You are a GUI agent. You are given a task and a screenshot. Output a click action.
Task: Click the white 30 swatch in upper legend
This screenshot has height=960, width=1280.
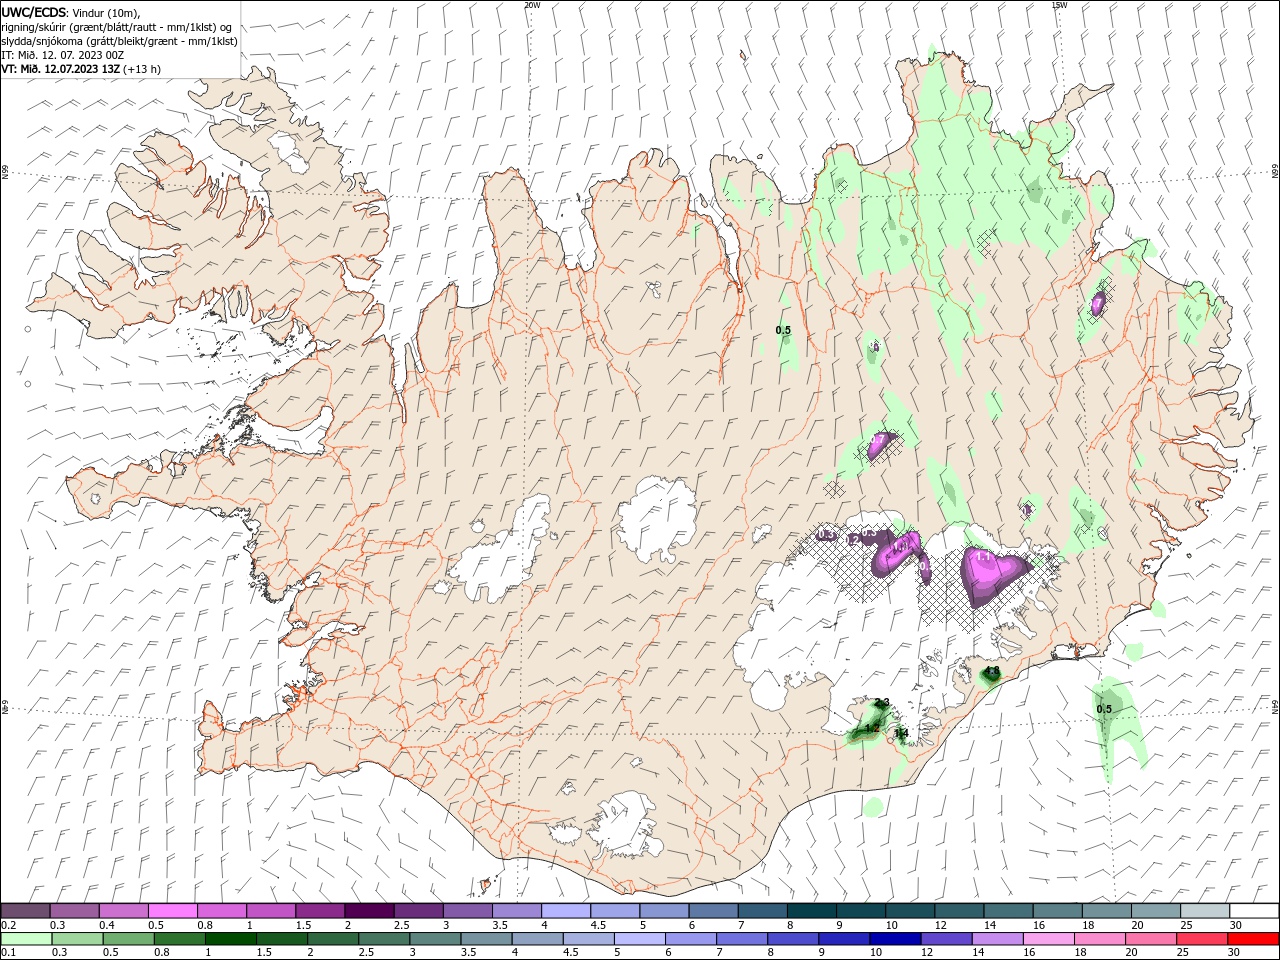(x=1254, y=911)
